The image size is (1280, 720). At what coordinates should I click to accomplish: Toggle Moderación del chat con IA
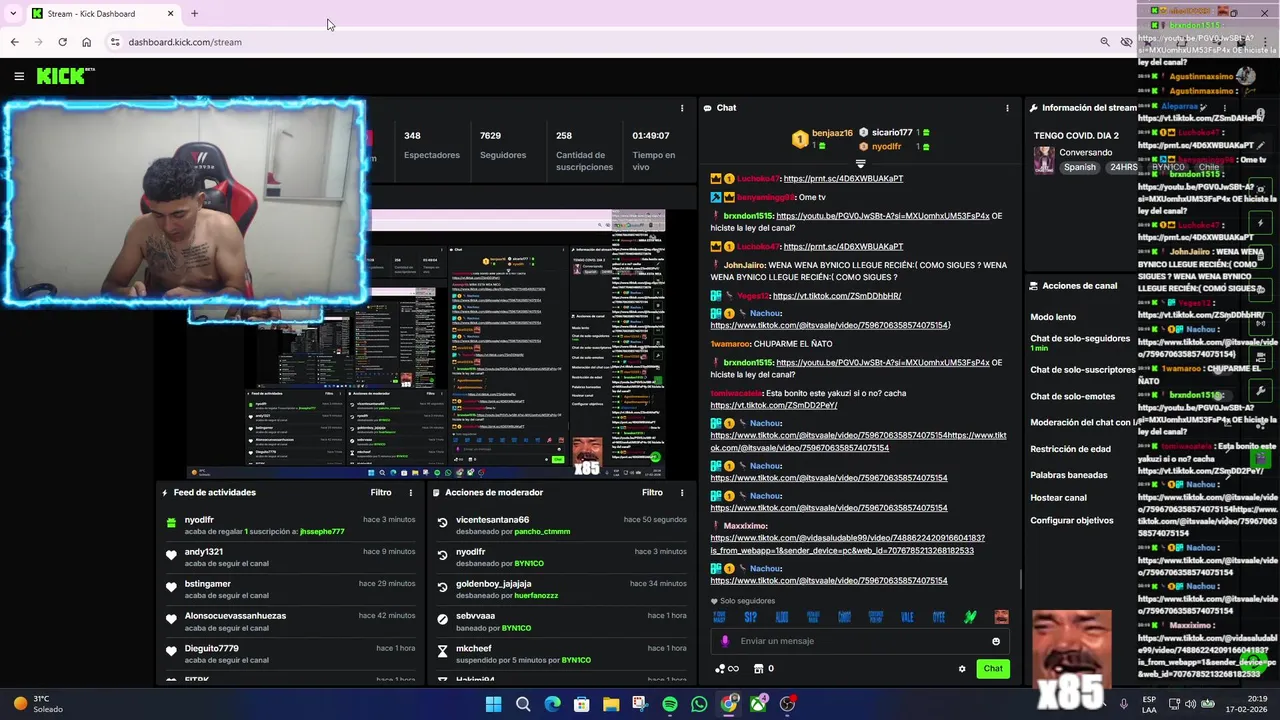[x=1083, y=422]
